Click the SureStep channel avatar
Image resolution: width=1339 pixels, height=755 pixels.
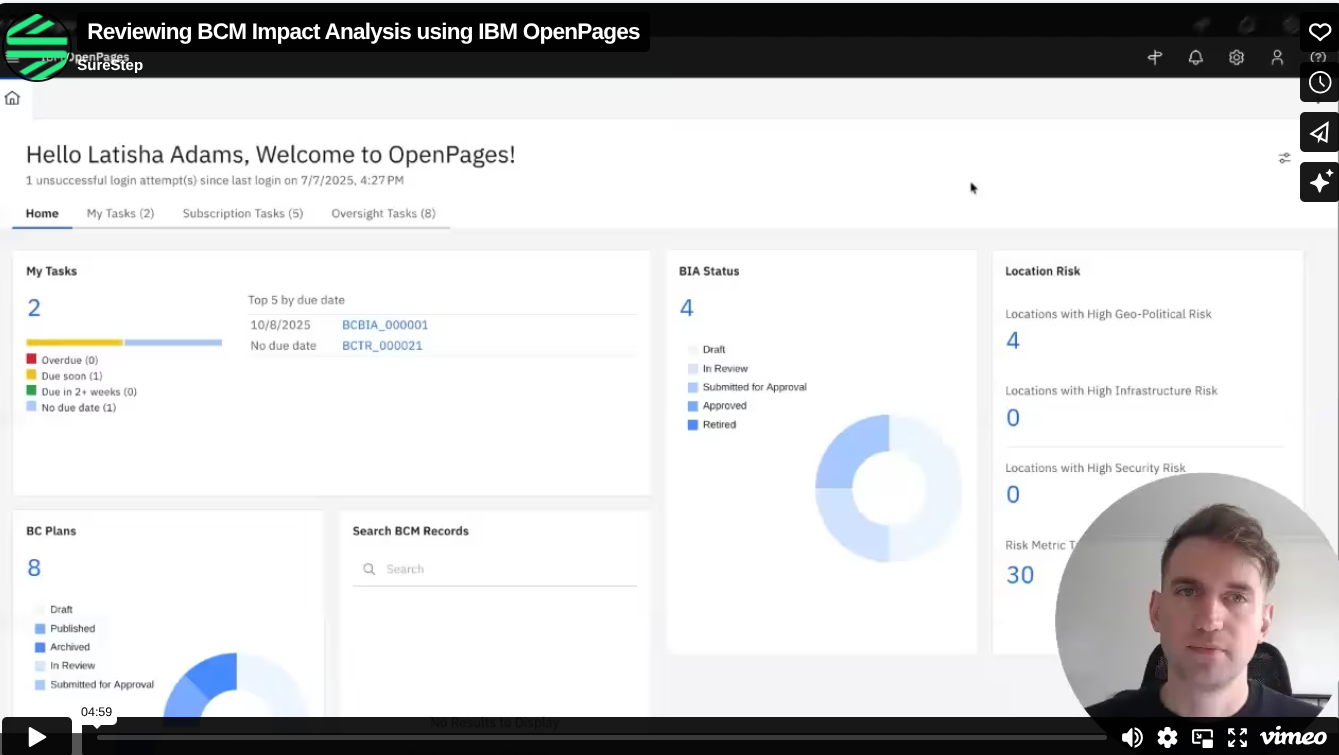pyautogui.click(x=37, y=46)
